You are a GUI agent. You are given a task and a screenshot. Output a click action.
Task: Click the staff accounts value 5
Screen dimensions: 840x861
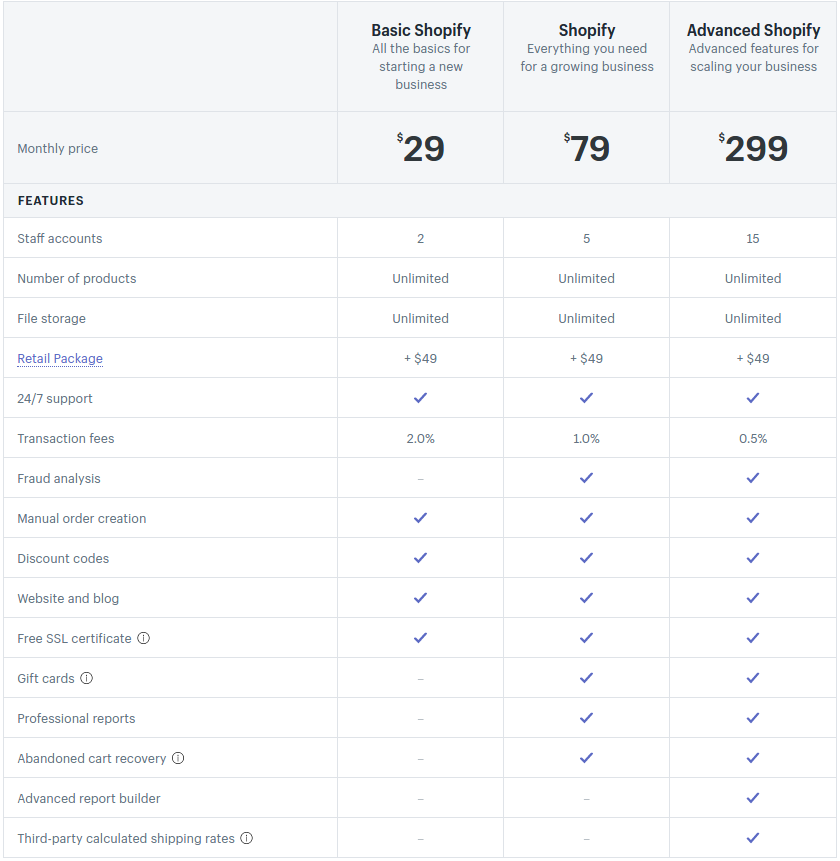[x=586, y=238]
